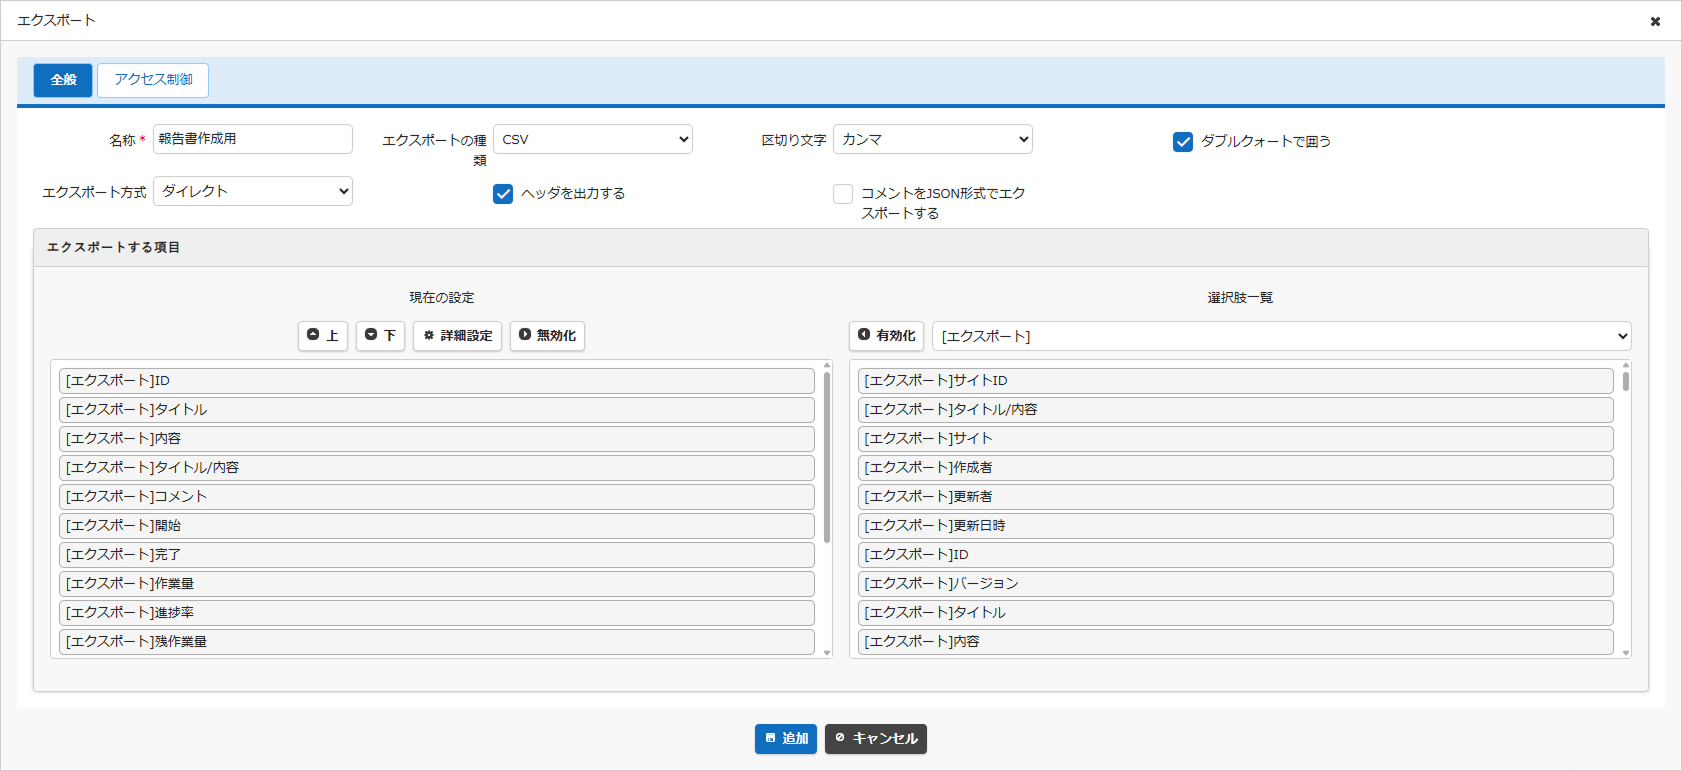Click the 無効化 button
The width and height of the screenshot is (1682, 771).
point(547,336)
